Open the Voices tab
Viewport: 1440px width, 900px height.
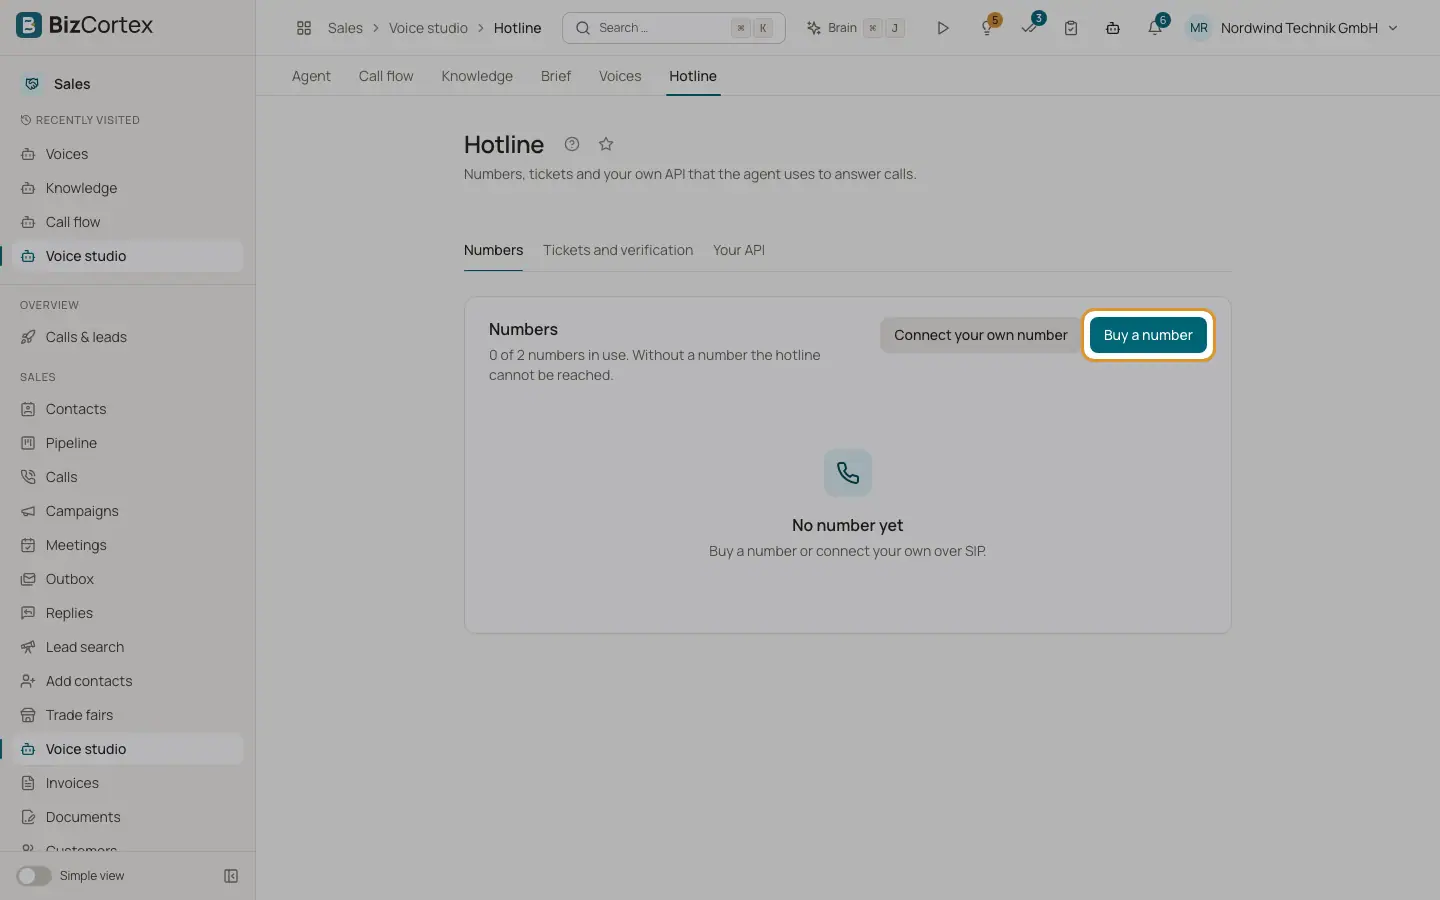coord(620,76)
